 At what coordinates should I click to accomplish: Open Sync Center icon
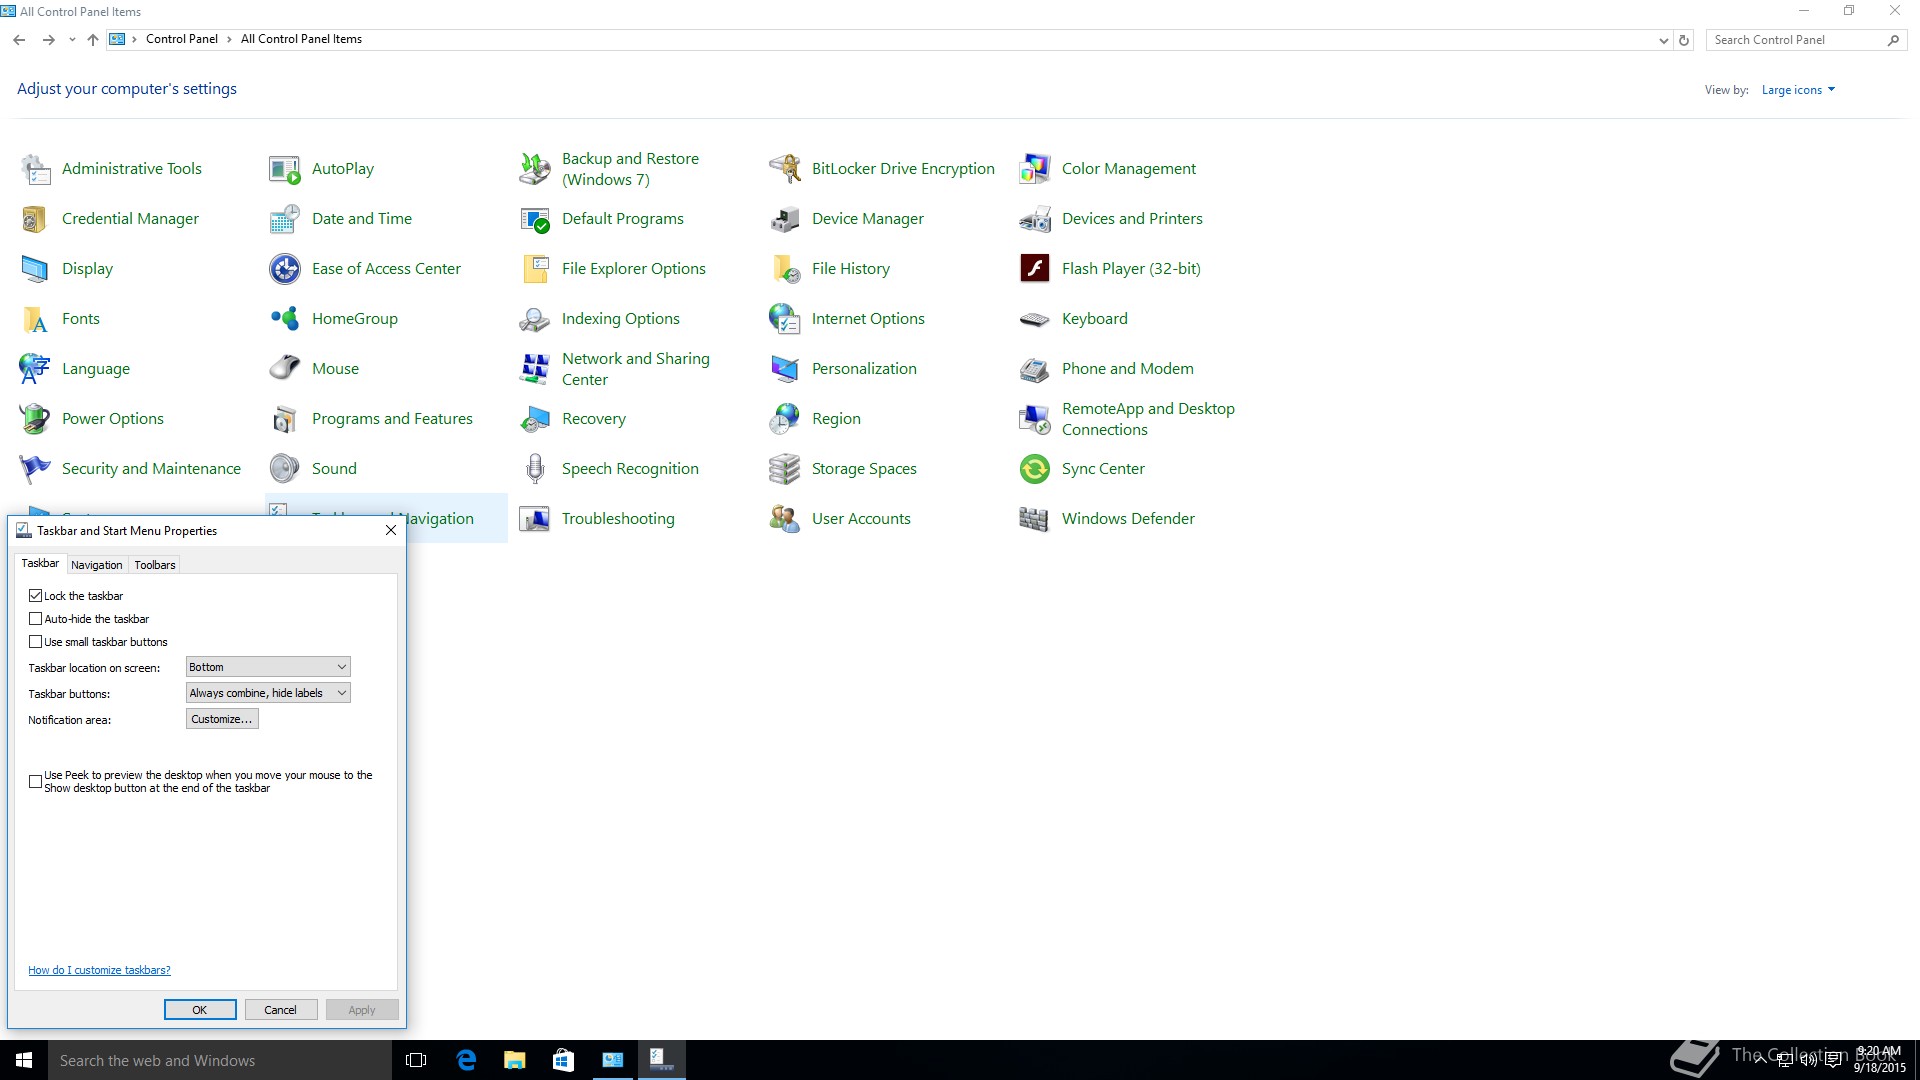tap(1035, 469)
